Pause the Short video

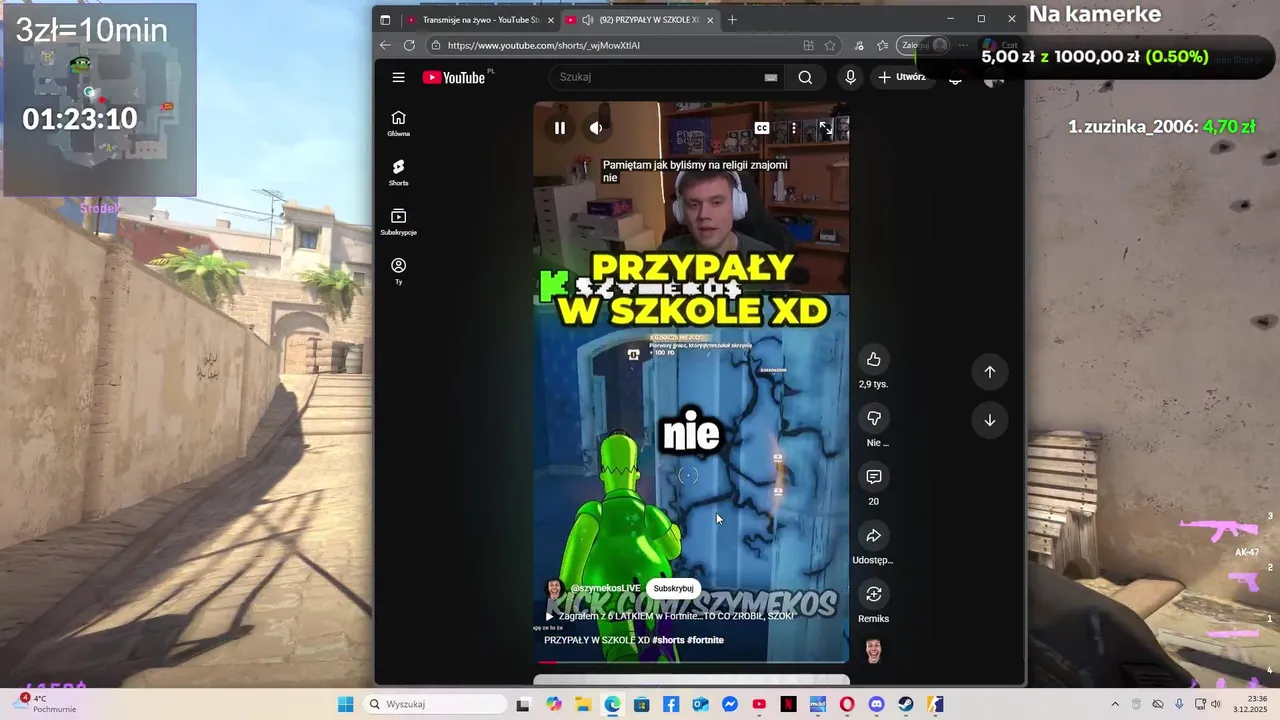[x=560, y=128]
